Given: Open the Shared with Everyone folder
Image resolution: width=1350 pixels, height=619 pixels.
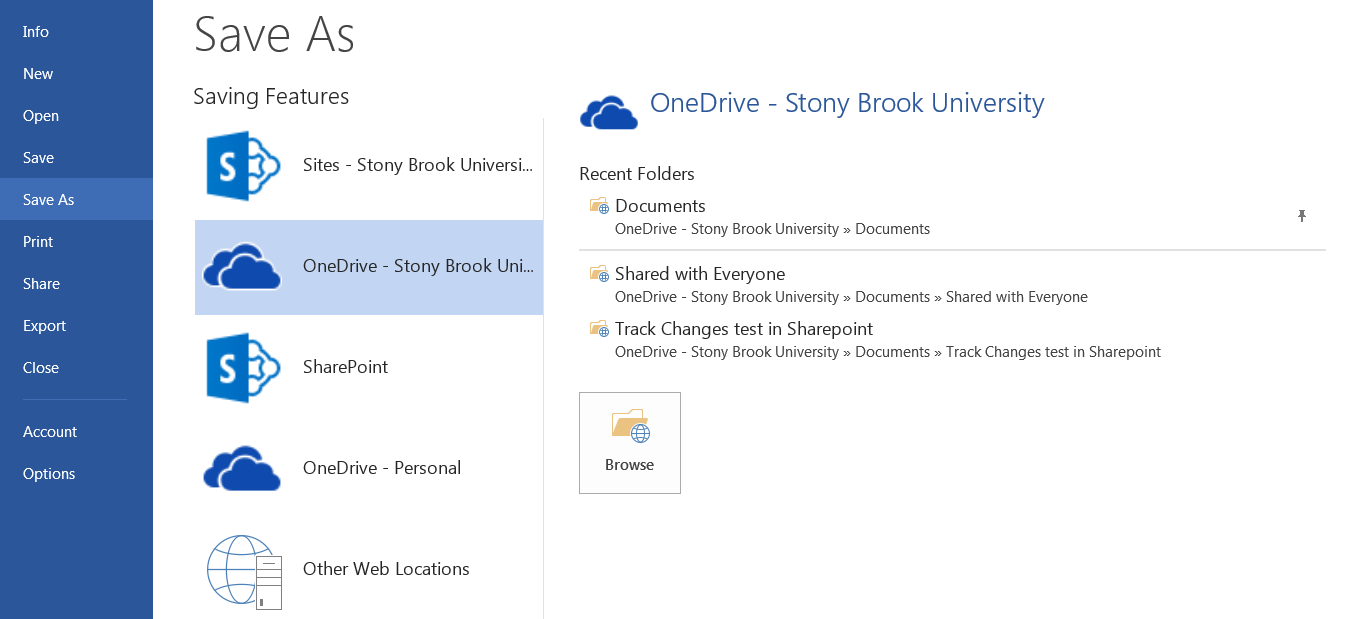Looking at the screenshot, I should (x=700, y=274).
